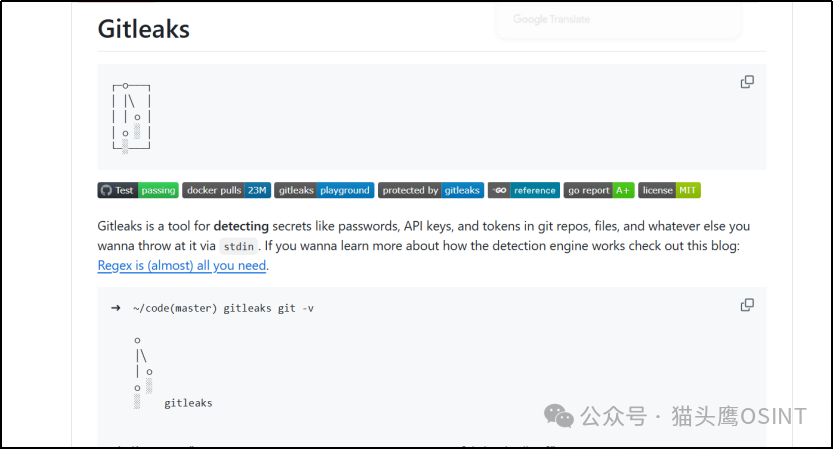Click the green passing label on Test badge
The width and height of the screenshot is (833, 449).
[x=158, y=190]
